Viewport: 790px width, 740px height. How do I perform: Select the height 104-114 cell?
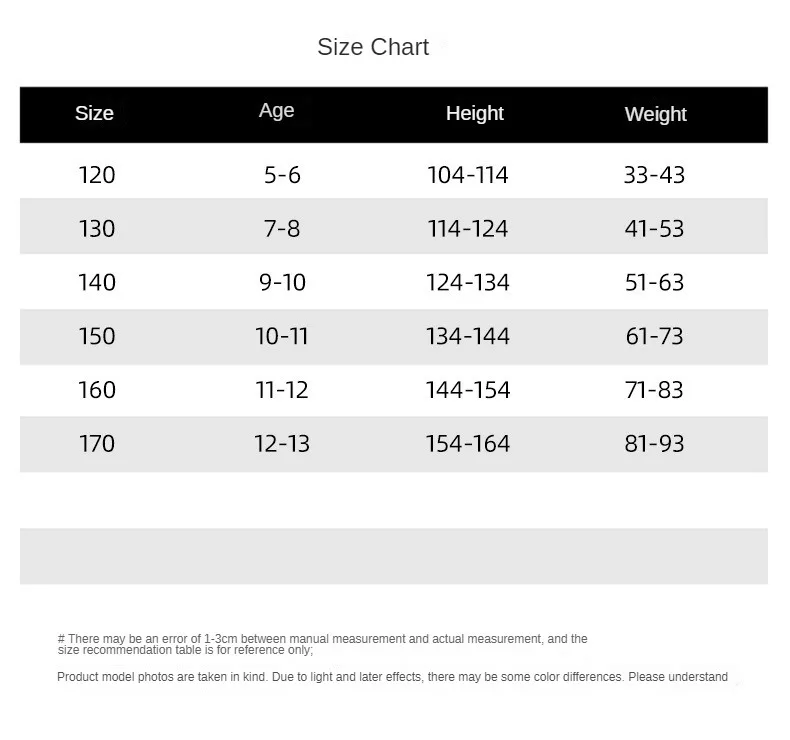pos(468,175)
